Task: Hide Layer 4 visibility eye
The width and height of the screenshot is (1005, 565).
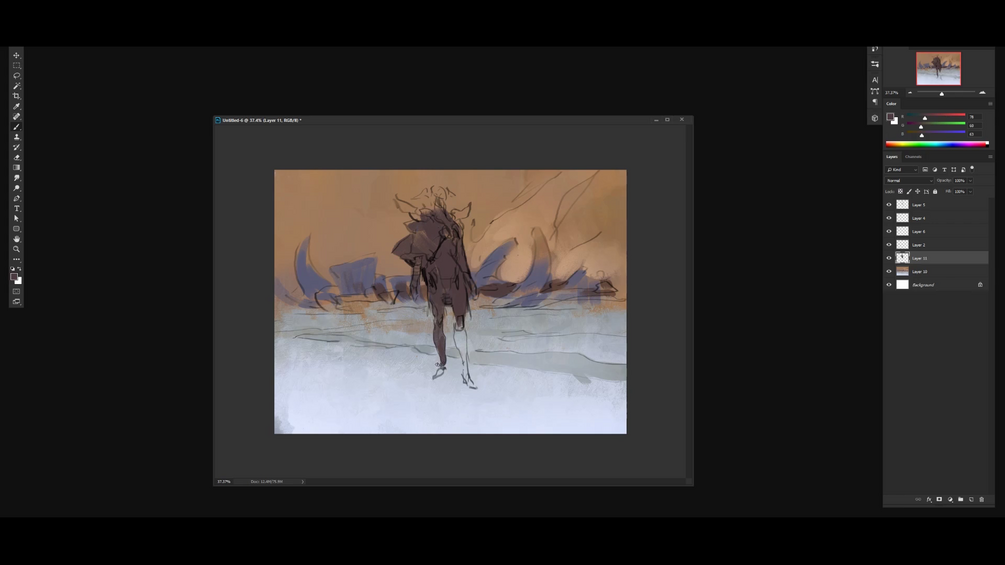Action: 889,218
